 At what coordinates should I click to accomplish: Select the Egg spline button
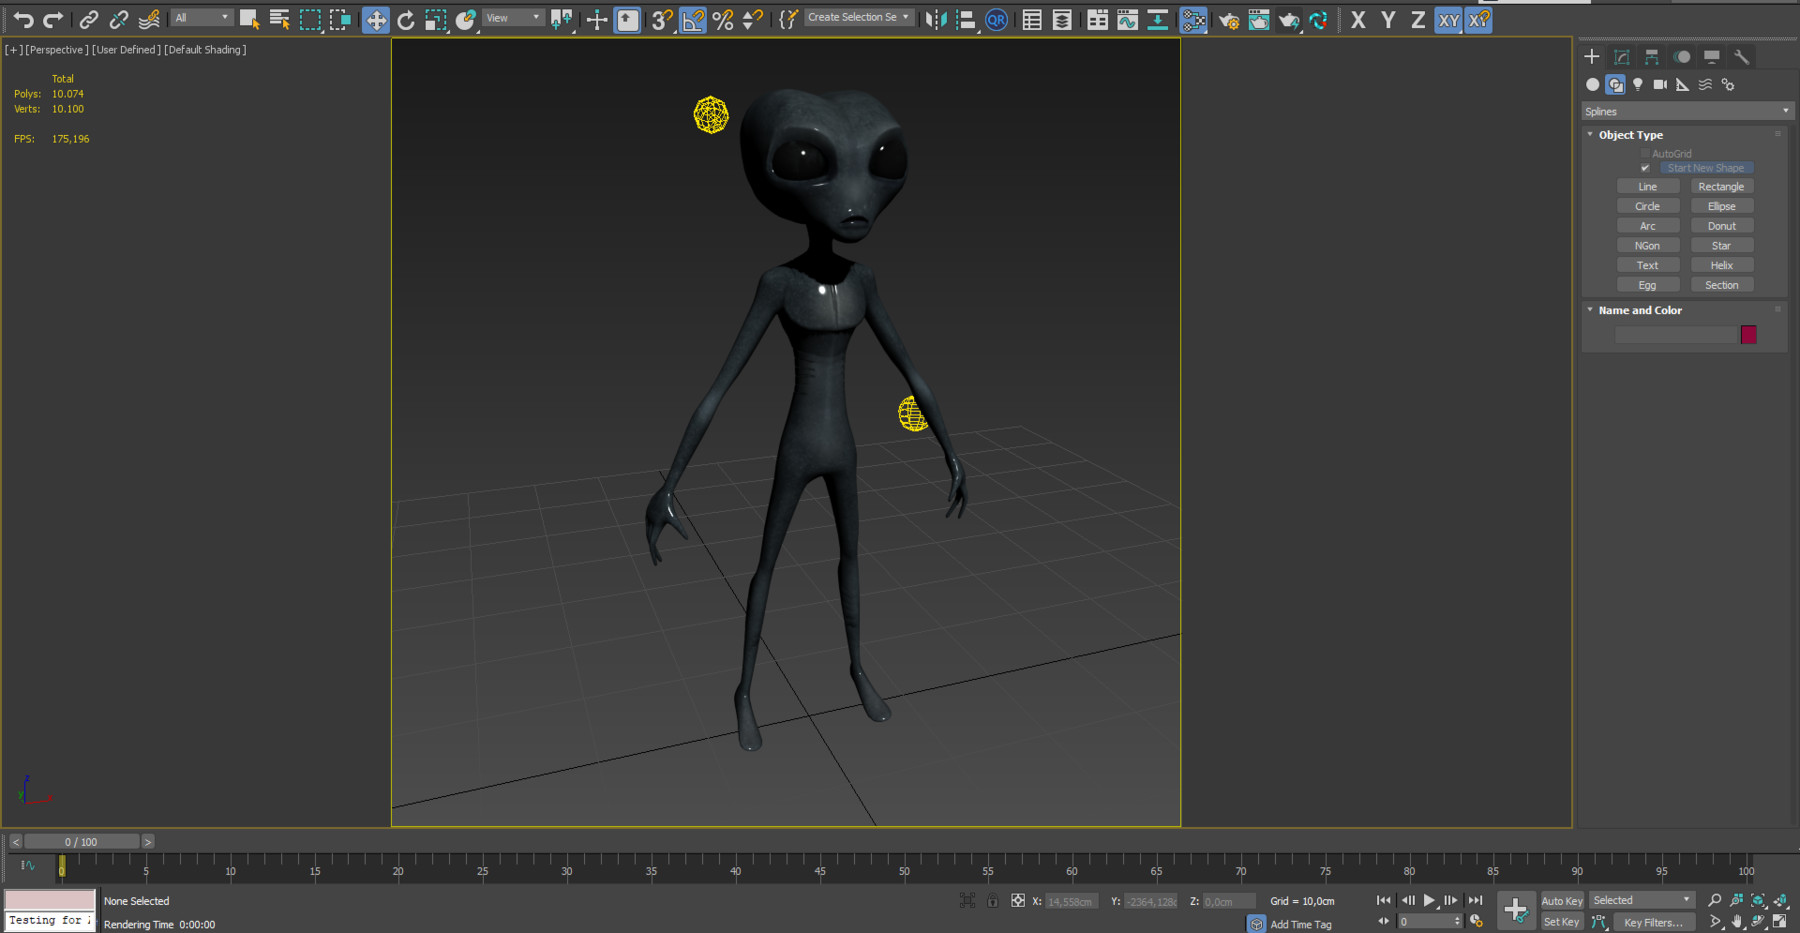[1648, 284]
